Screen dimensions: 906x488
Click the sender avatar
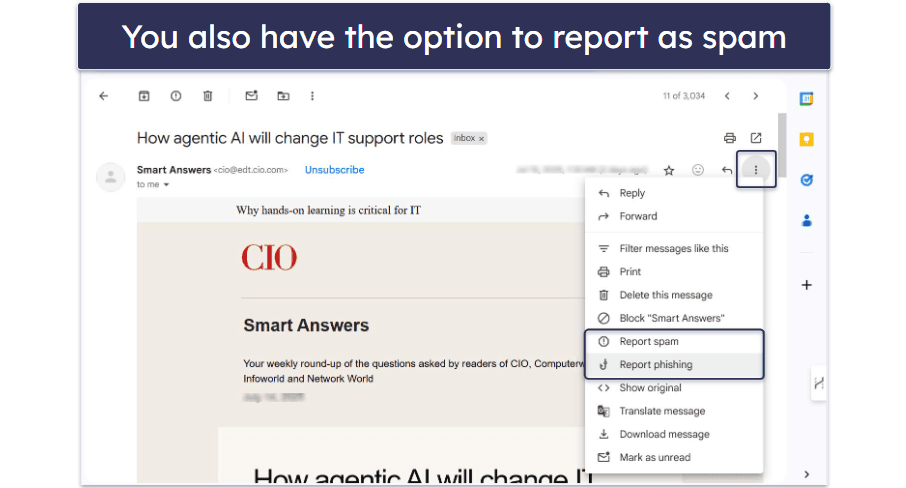click(x=110, y=177)
